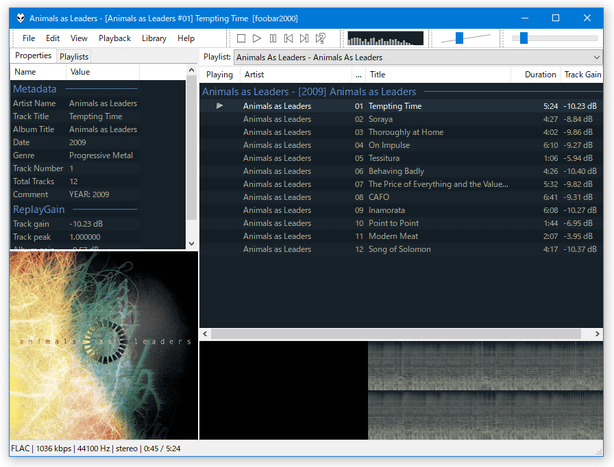Skip to previous track icon
Image resolution: width=614 pixels, height=467 pixels.
click(x=289, y=38)
